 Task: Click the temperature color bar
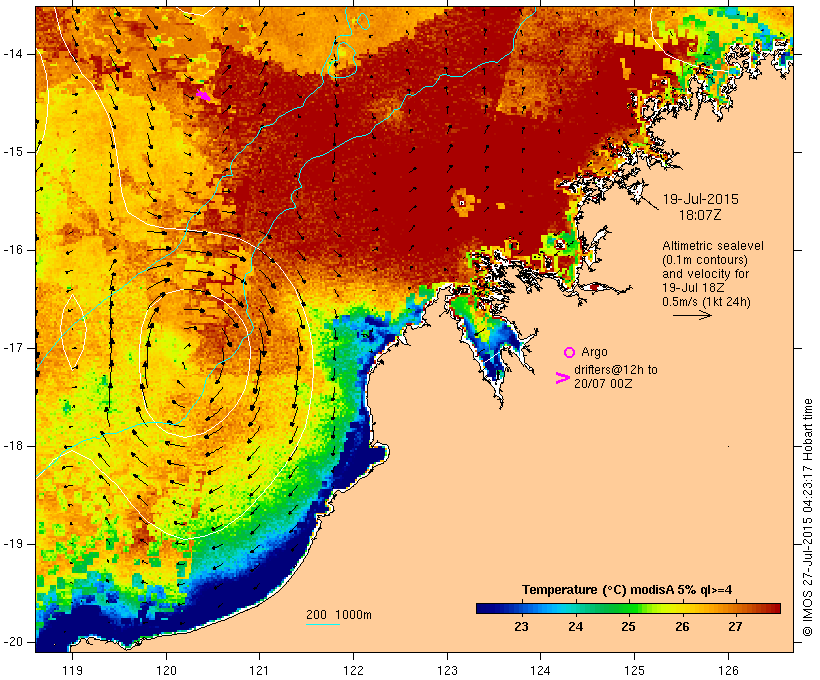pyautogui.click(x=628, y=608)
